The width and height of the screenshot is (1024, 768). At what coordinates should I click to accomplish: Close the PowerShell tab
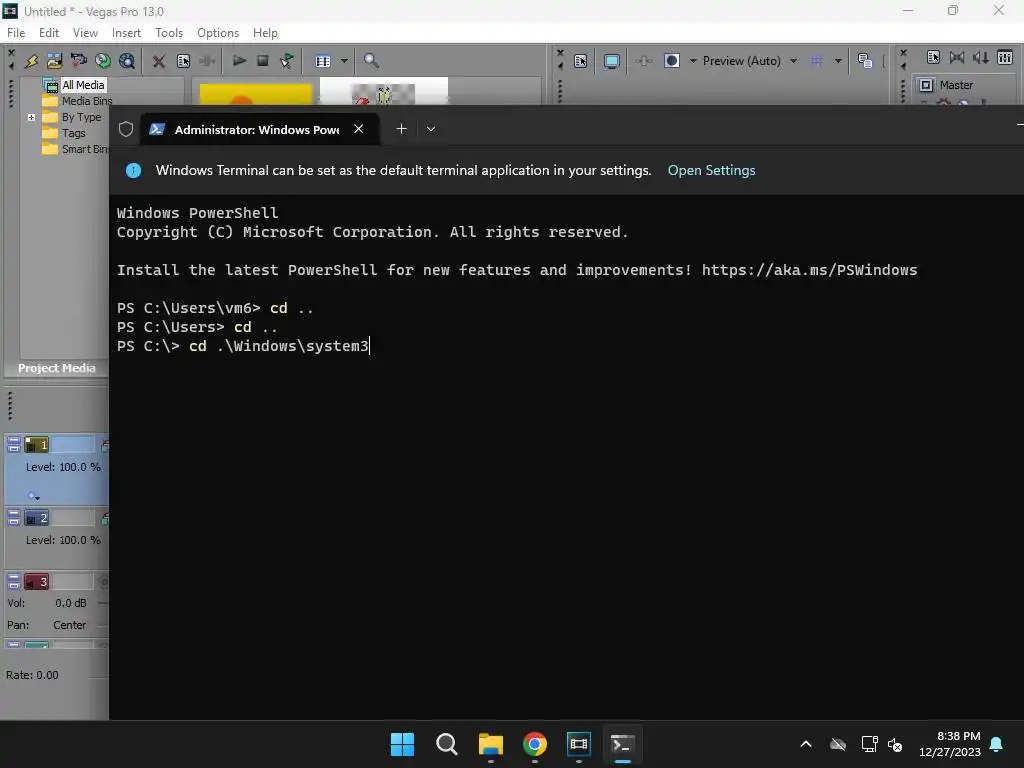pyautogui.click(x=359, y=129)
